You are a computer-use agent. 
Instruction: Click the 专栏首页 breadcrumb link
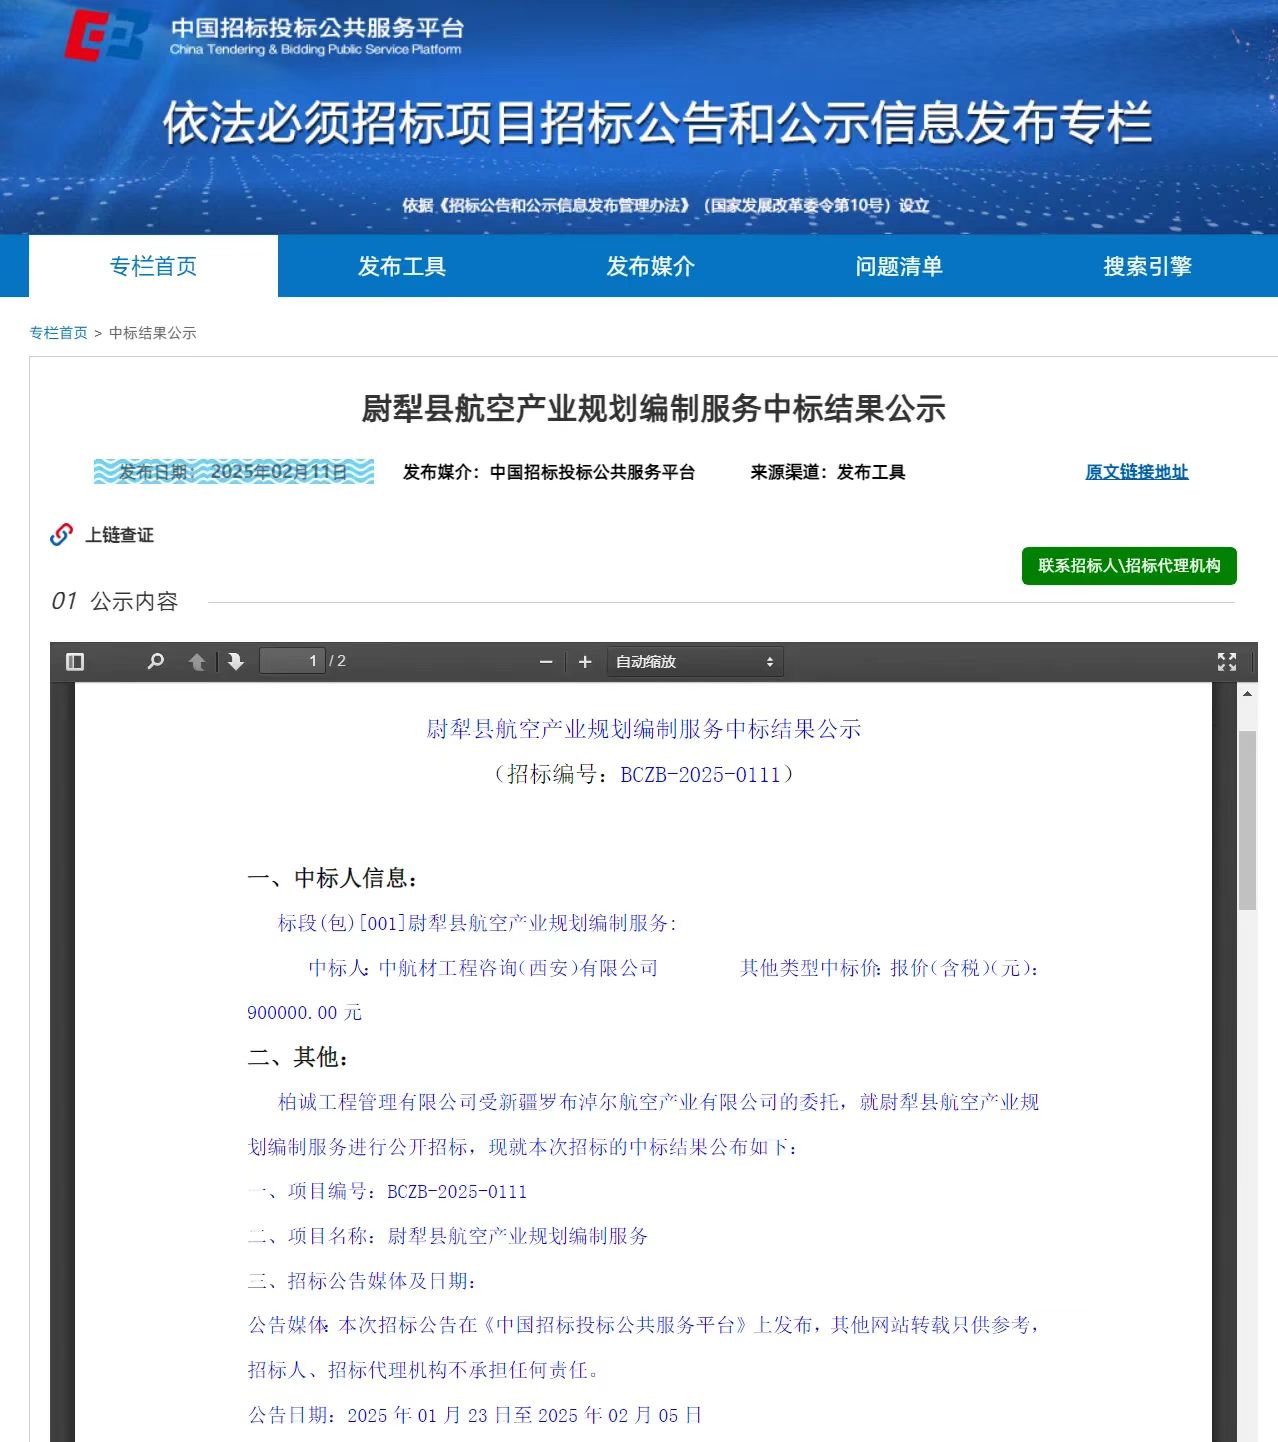click(59, 333)
